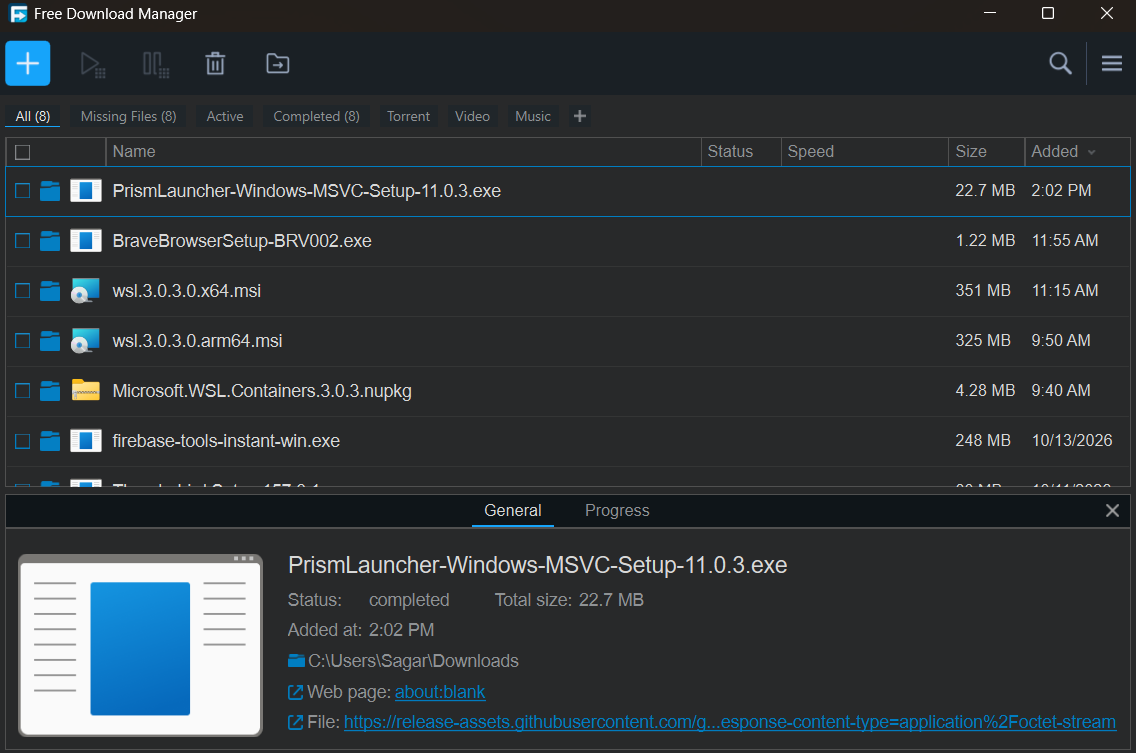Sort list by Status column header
This screenshot has width=1136, height=753.
741,151
